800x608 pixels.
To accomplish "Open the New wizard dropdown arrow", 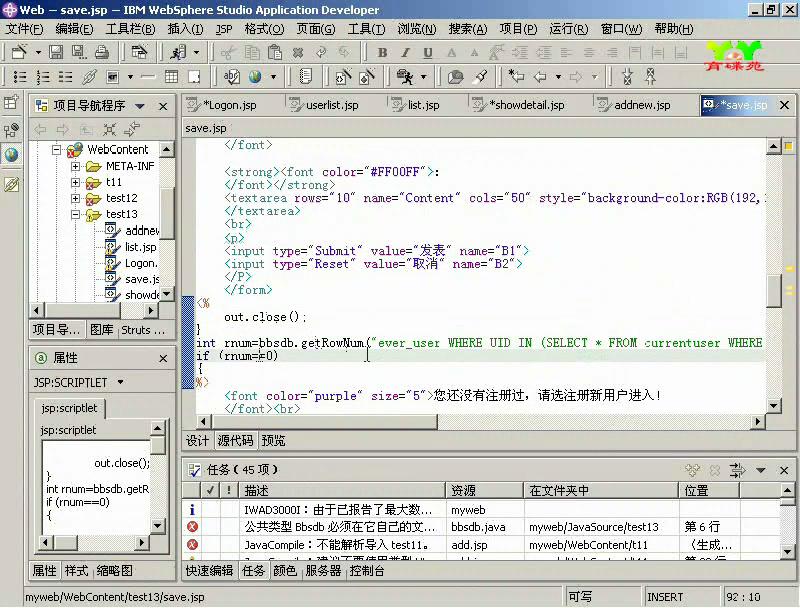I will [38, 53].
